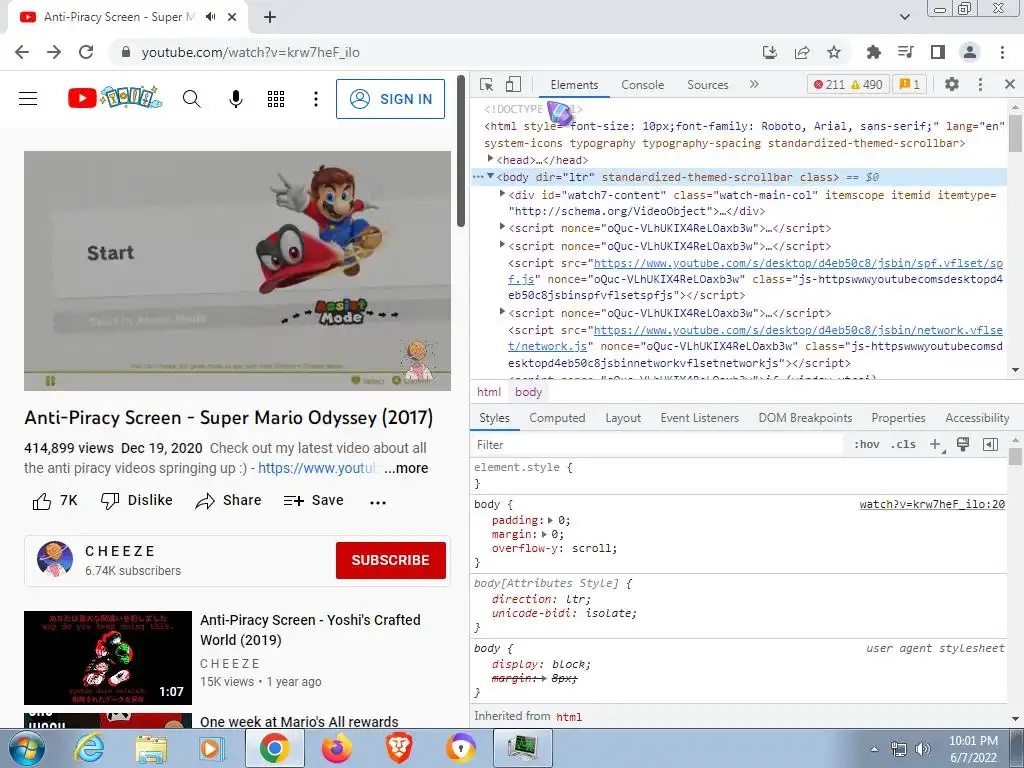The image size is (1024, 768).
Task: Click the Dislike button
Action: 136,500
